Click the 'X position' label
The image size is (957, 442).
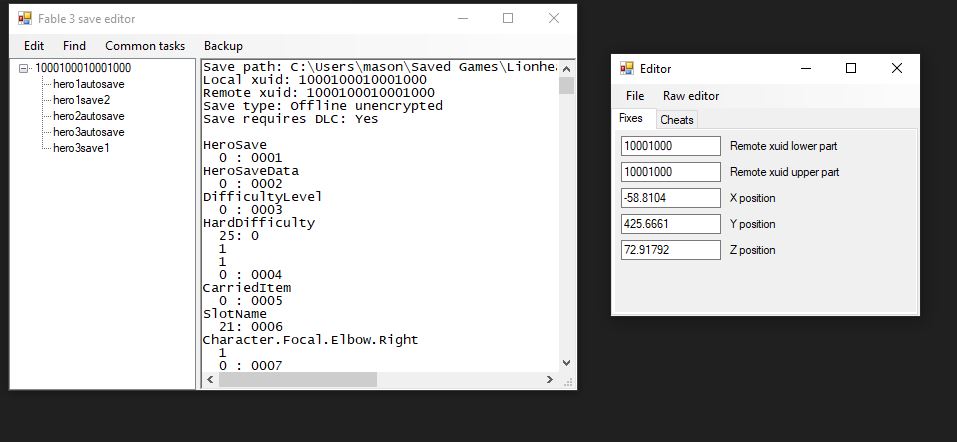753,198
